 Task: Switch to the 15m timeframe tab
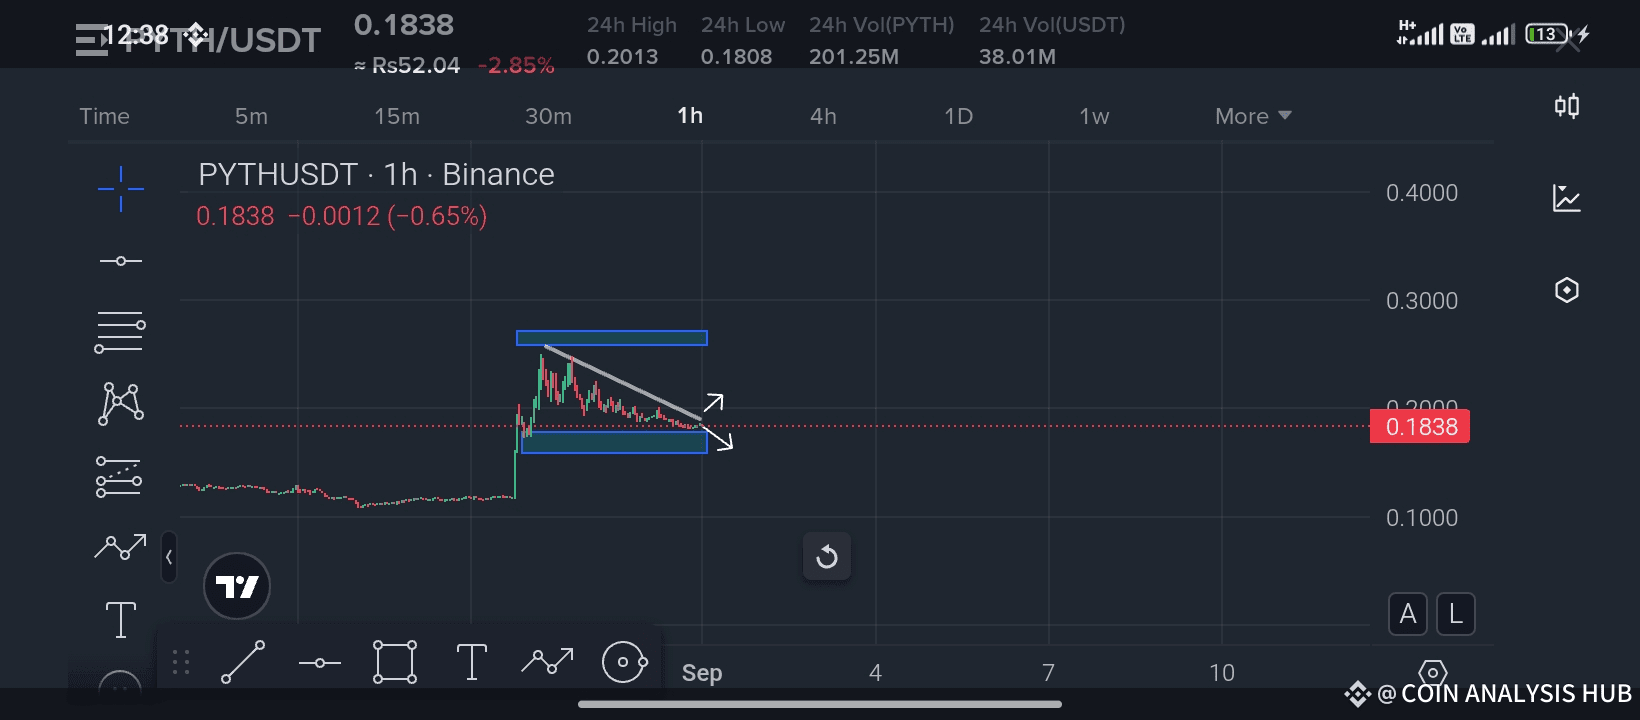pos(397,116)
